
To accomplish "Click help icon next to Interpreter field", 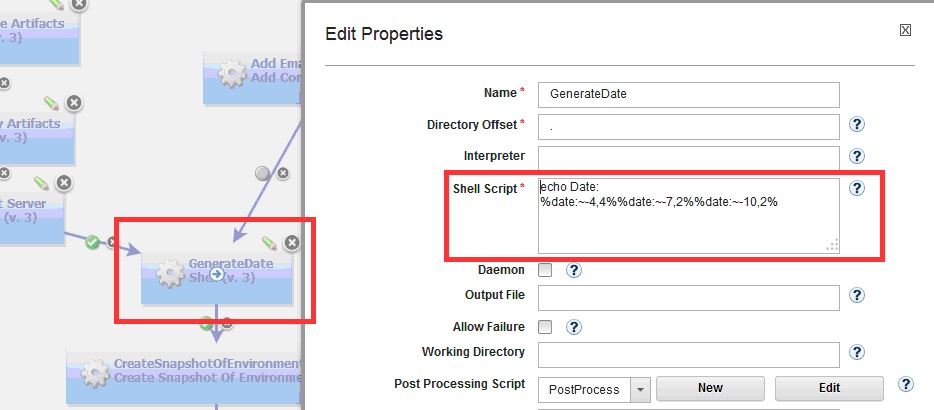I will [857, 156].
